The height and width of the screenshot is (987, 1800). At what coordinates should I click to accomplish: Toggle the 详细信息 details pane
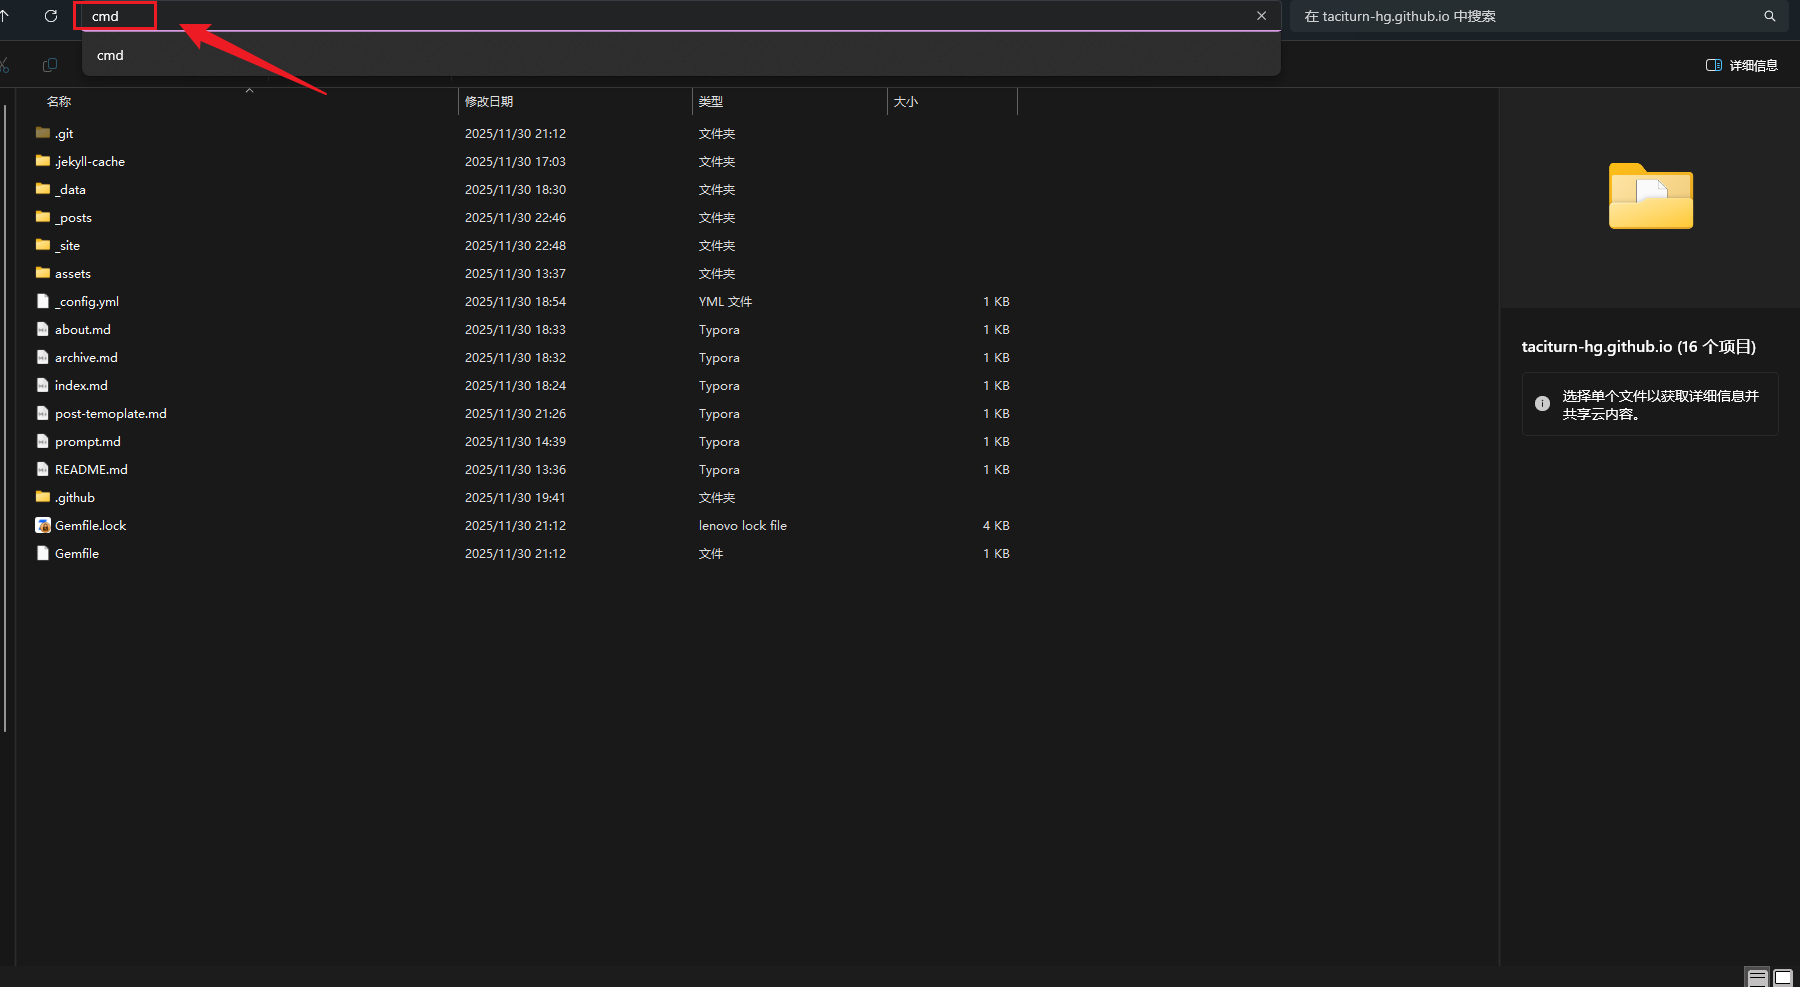(x=1741, y=65)
